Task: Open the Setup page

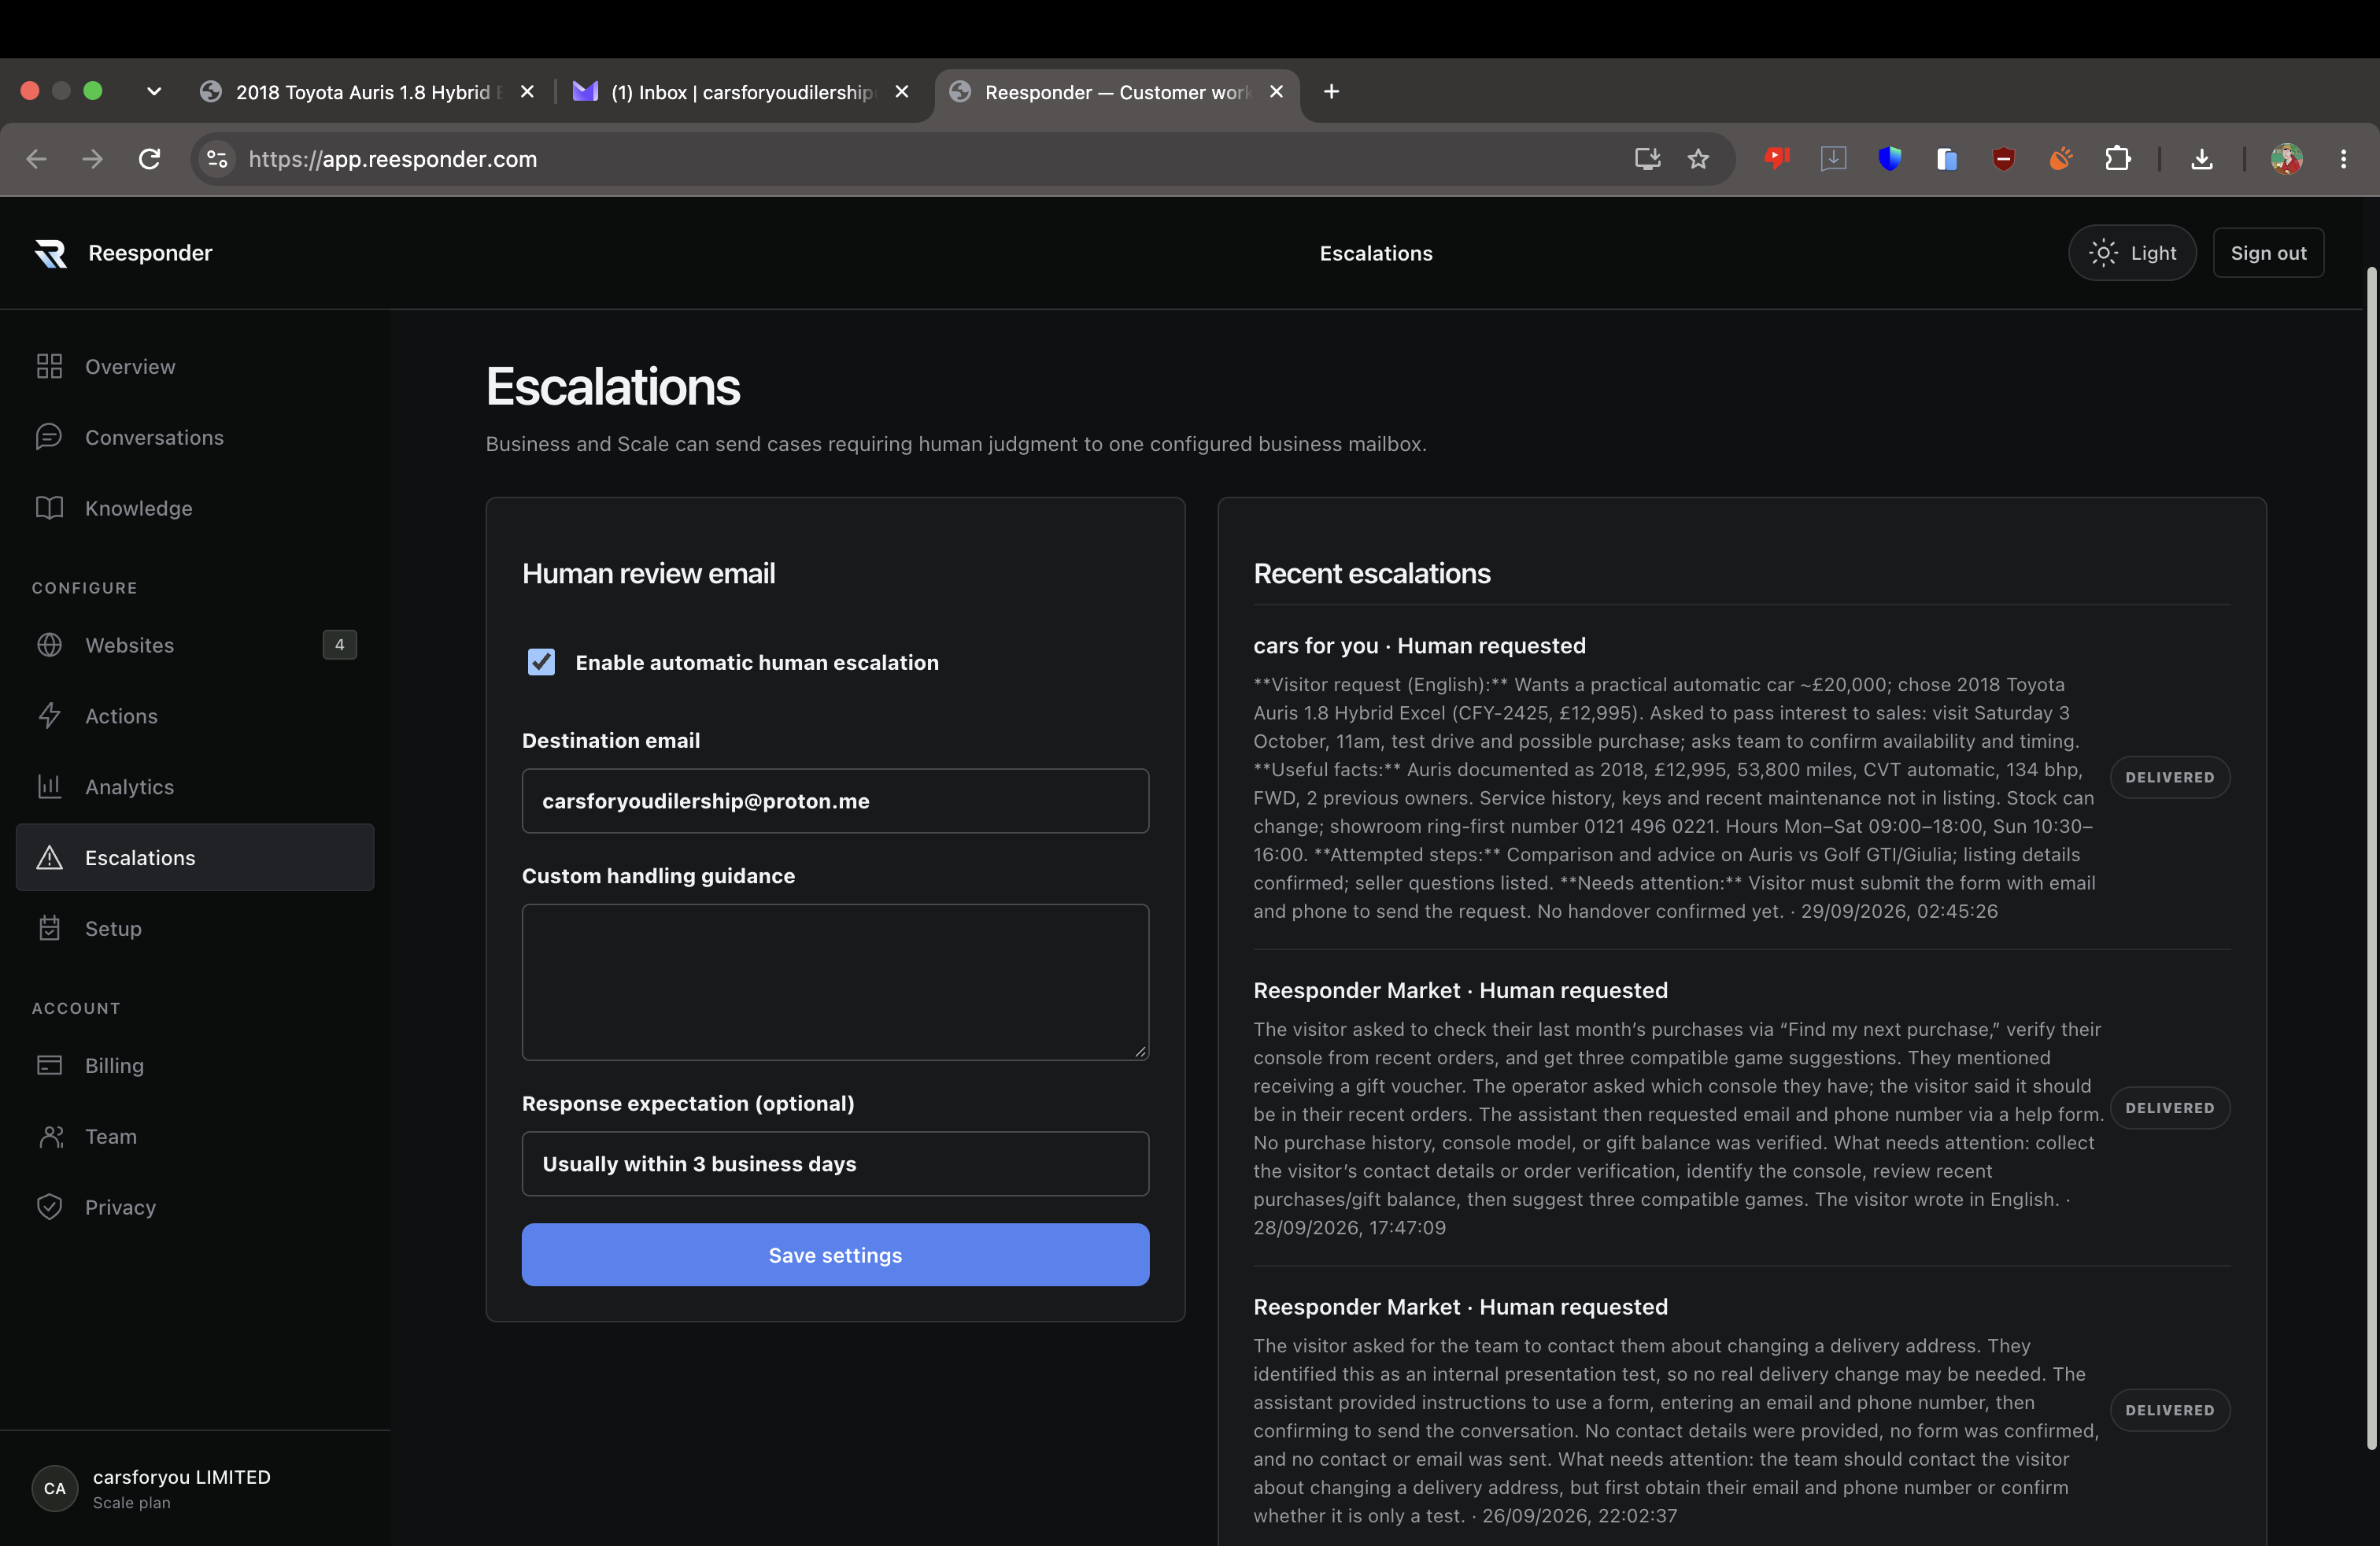Action: click(x=195, y=928)
